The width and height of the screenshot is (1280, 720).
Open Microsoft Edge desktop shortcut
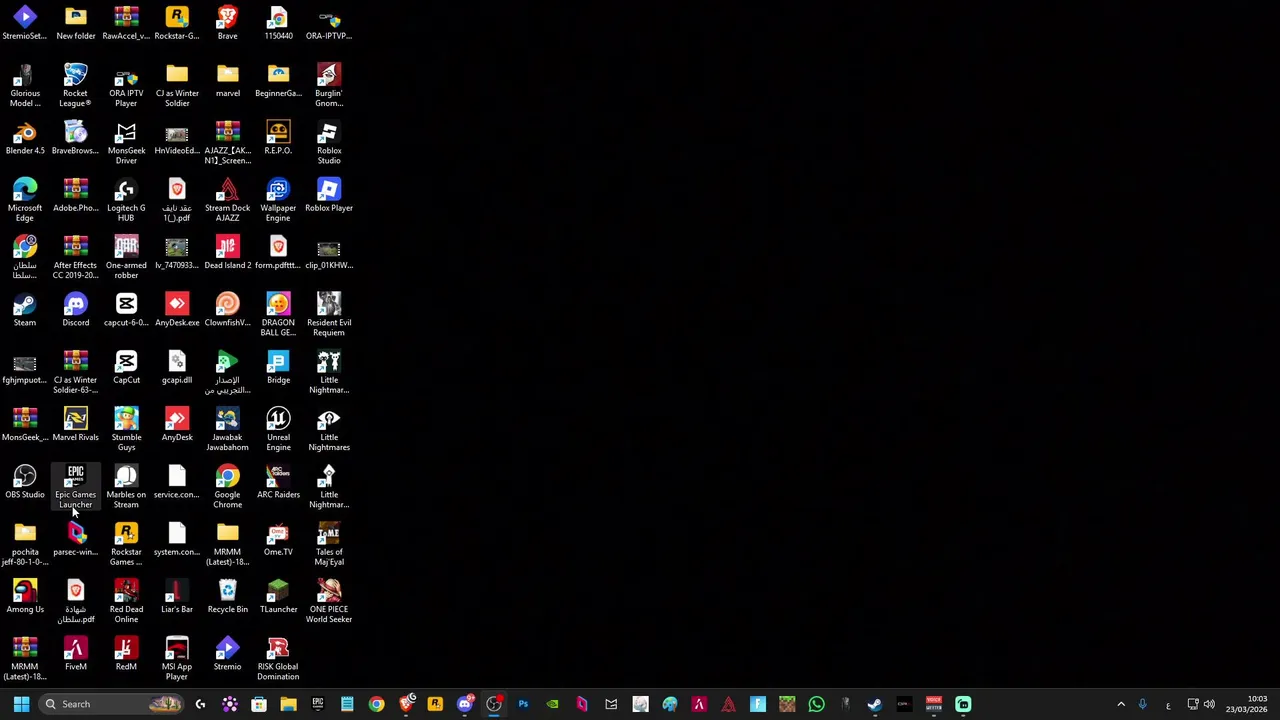click(x=25, y=200)
